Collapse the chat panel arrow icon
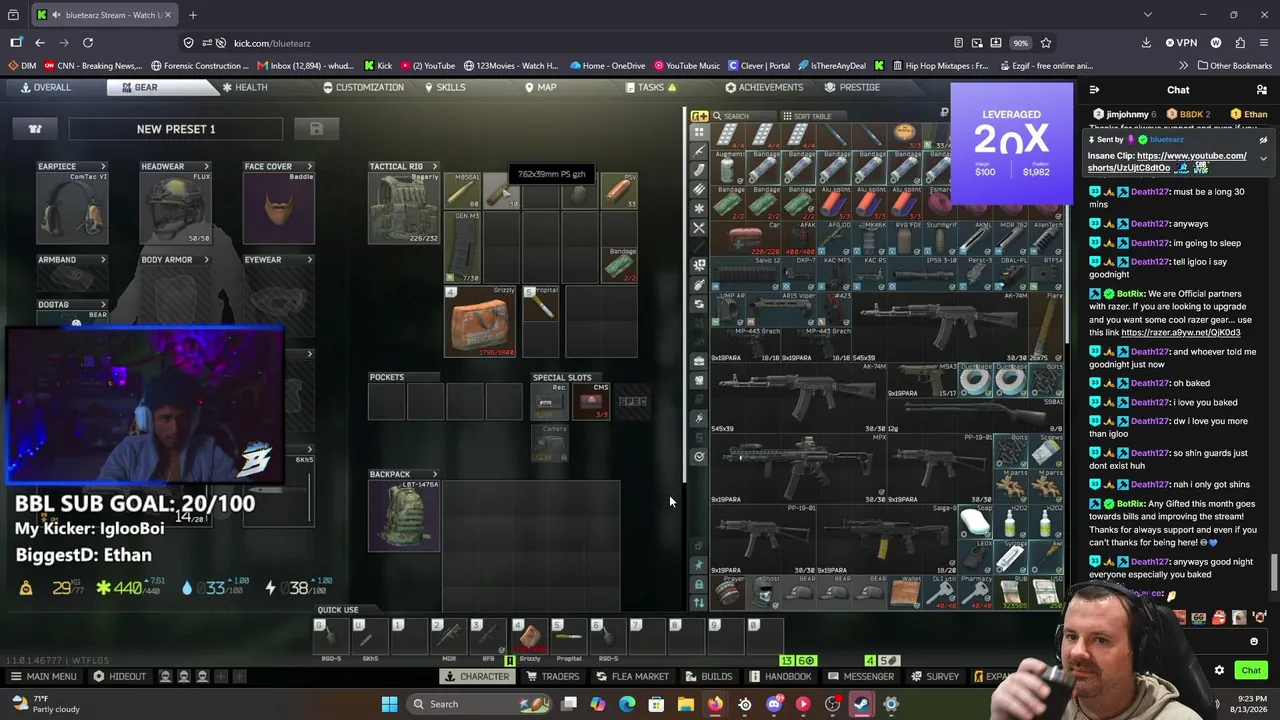Viewport: 1280px width, 720px height. pyautogui.click(x=1095, y=90)
